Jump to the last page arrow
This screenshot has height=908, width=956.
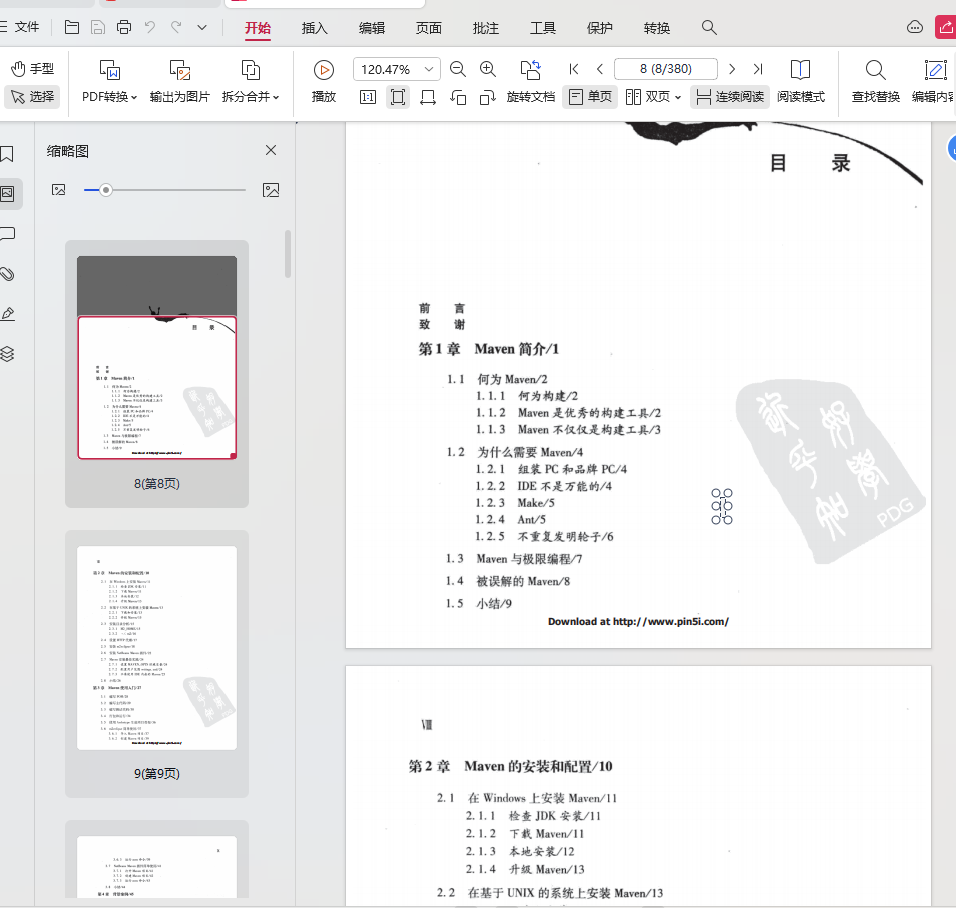[x=758, y=69]
